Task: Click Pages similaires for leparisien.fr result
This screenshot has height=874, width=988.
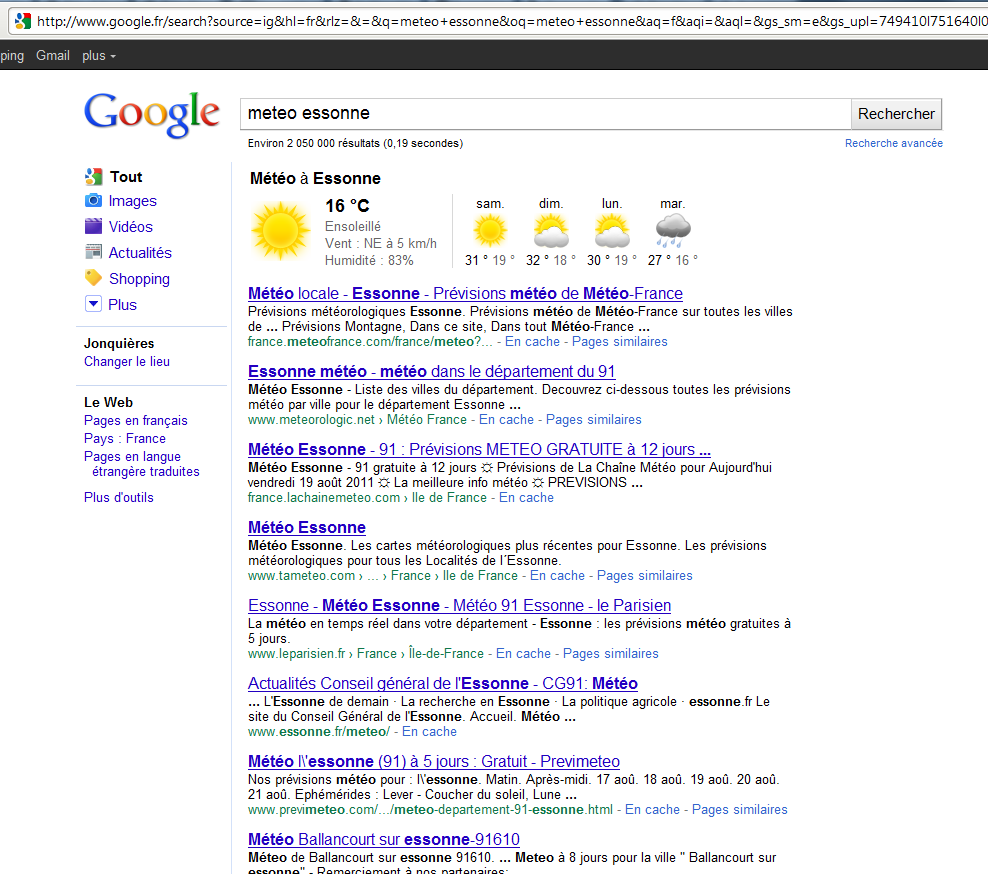Action: (611, 653)
